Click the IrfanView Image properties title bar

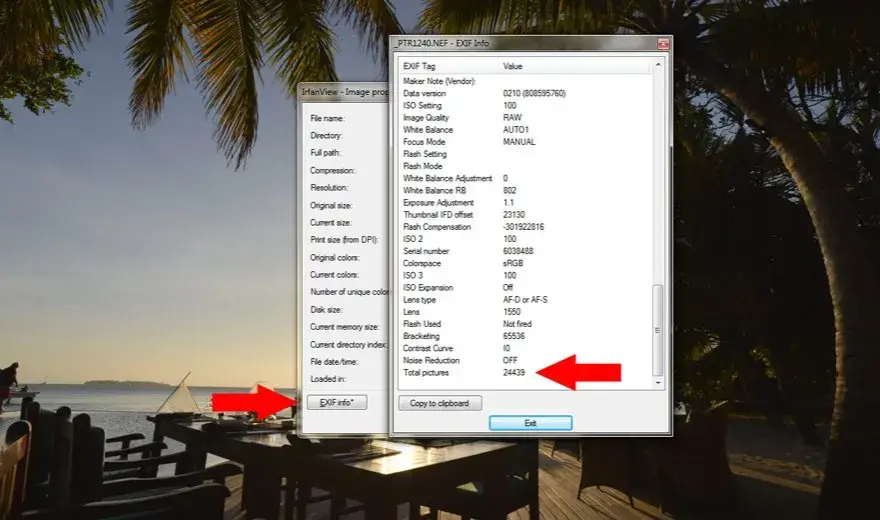(x=345, y=92)
